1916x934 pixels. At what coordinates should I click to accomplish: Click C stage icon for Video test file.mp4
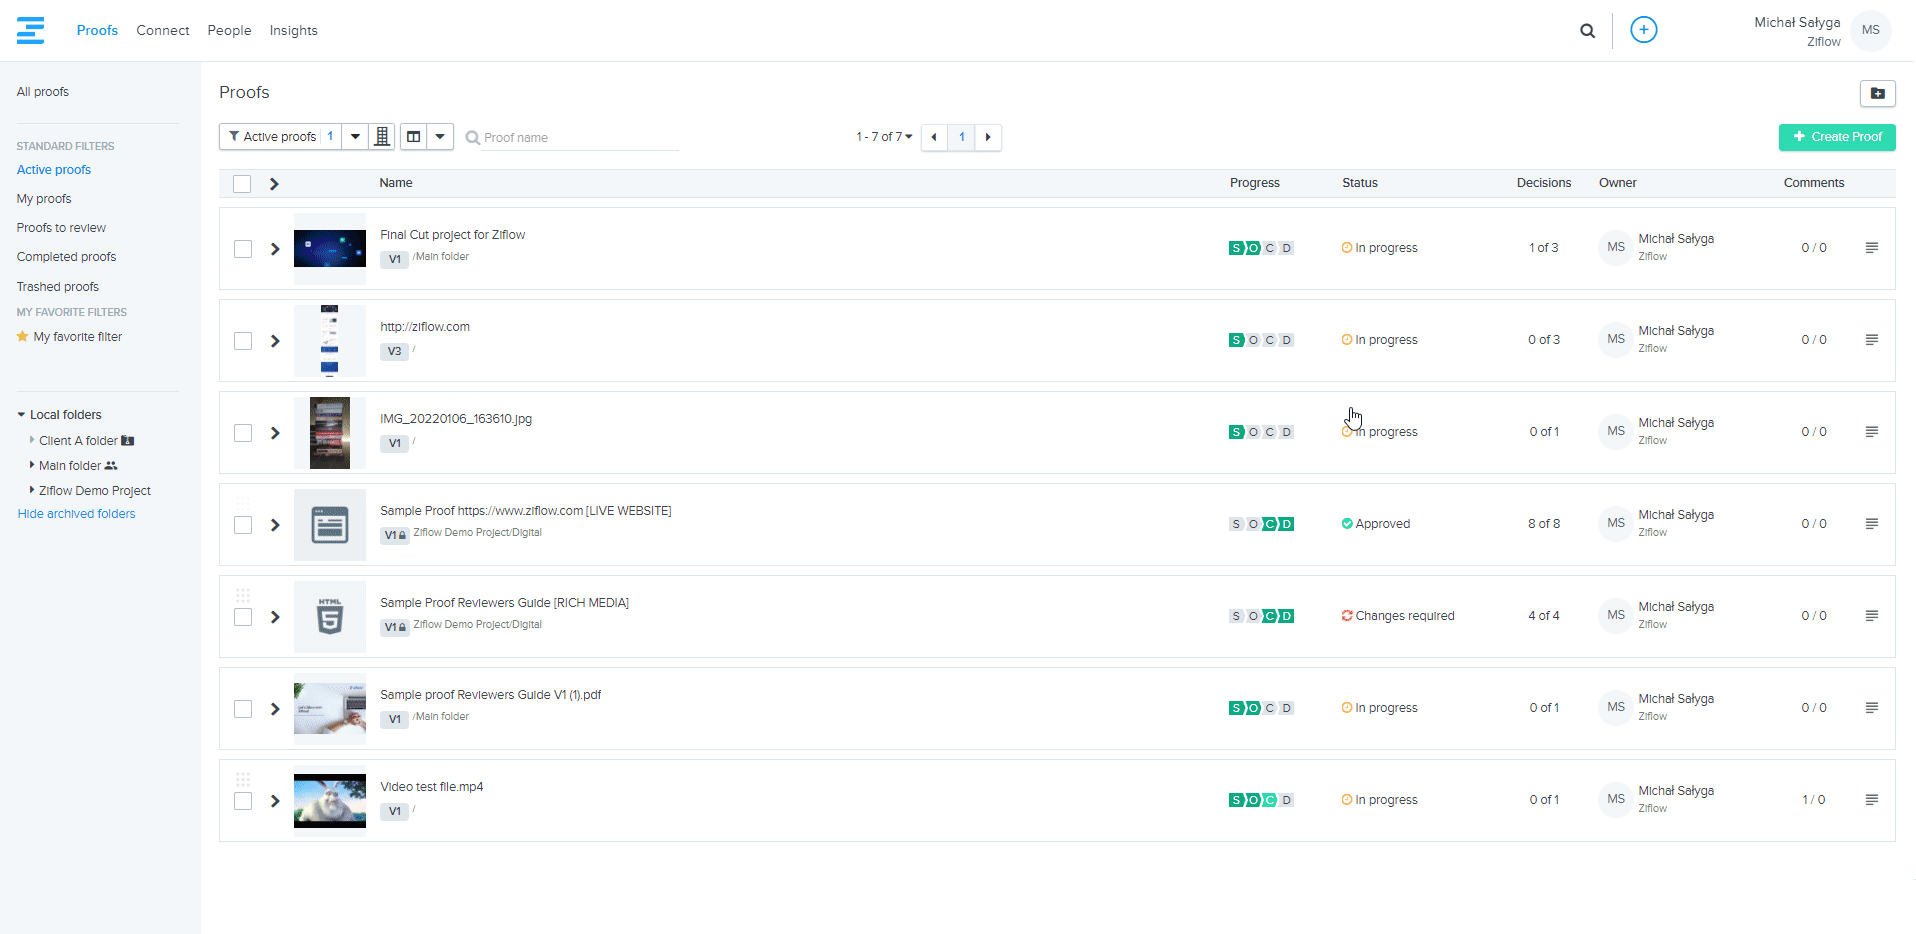pyautogui.click(x=1270, y=800)
